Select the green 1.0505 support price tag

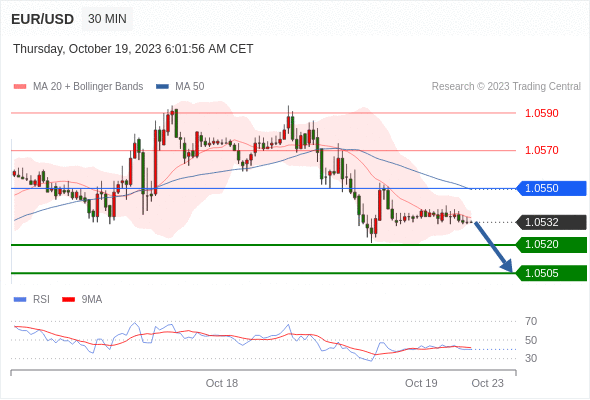coord(551,273)
